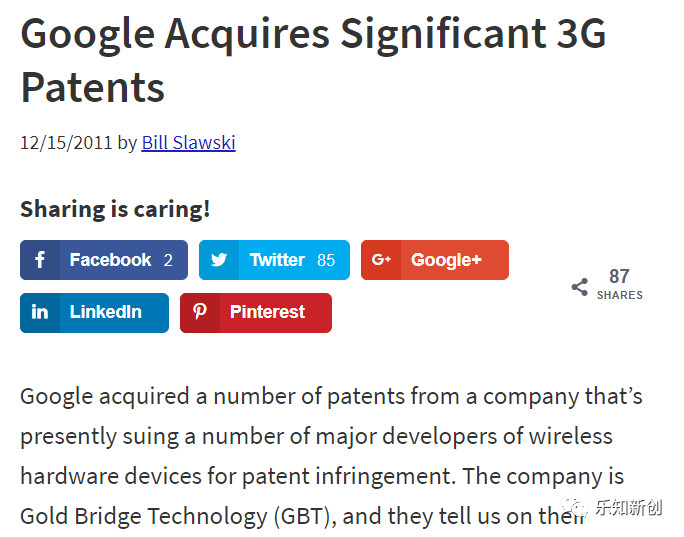Click the 乐知新创 watermark text
The height and width of the screenshot is (537, 684).
coord(630,508)
